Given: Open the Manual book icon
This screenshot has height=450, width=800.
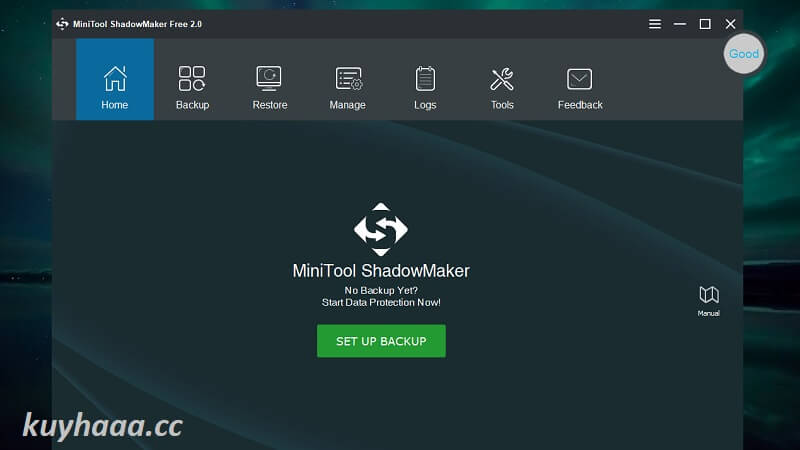Looking at the screenshot, I should [x=709, y=301].
